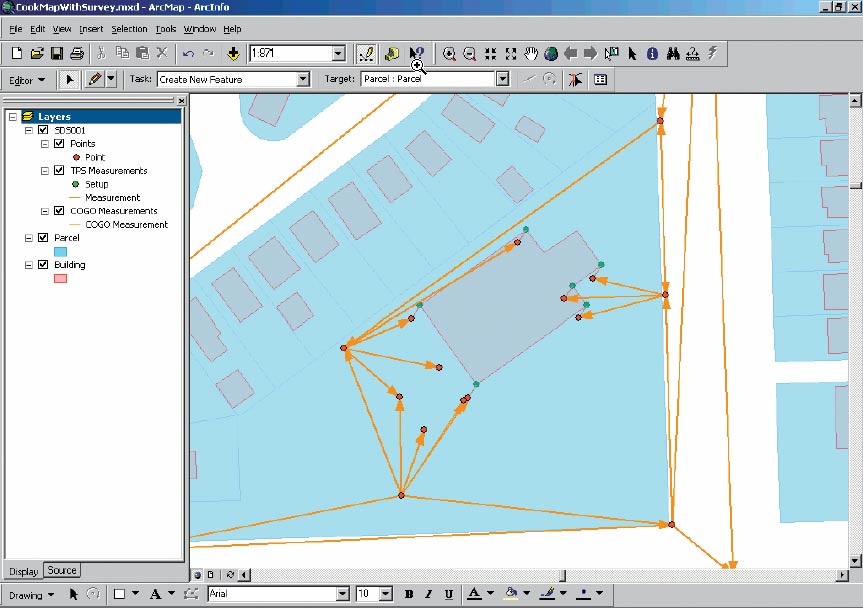Click the blue Parcel symbol swatch
The width and height of the screenshot is (863, 608).
pyautogui.click(x=59, y=252)
